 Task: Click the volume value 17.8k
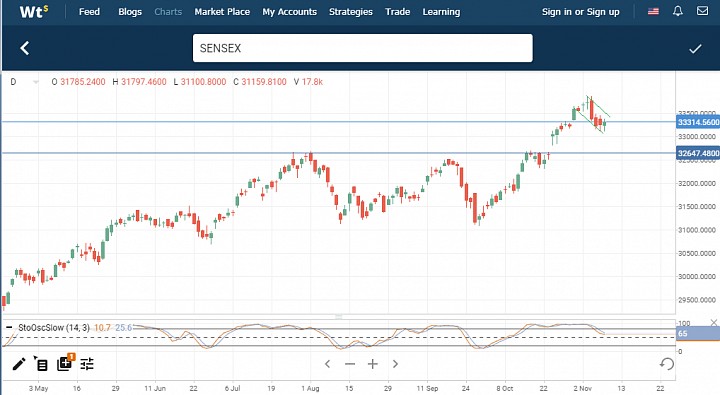pyautogui.click(x=312, y=82)
